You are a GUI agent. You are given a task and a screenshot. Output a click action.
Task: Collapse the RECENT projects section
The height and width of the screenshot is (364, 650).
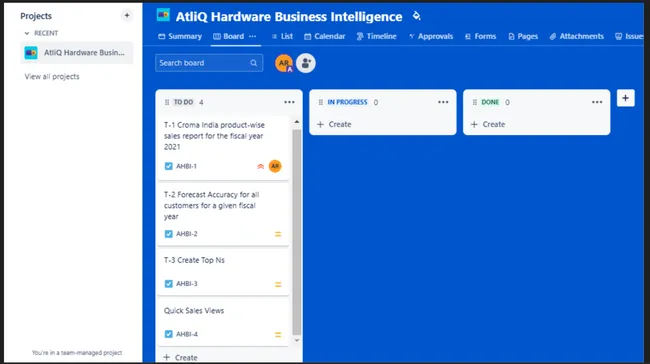tap(27, 33)
